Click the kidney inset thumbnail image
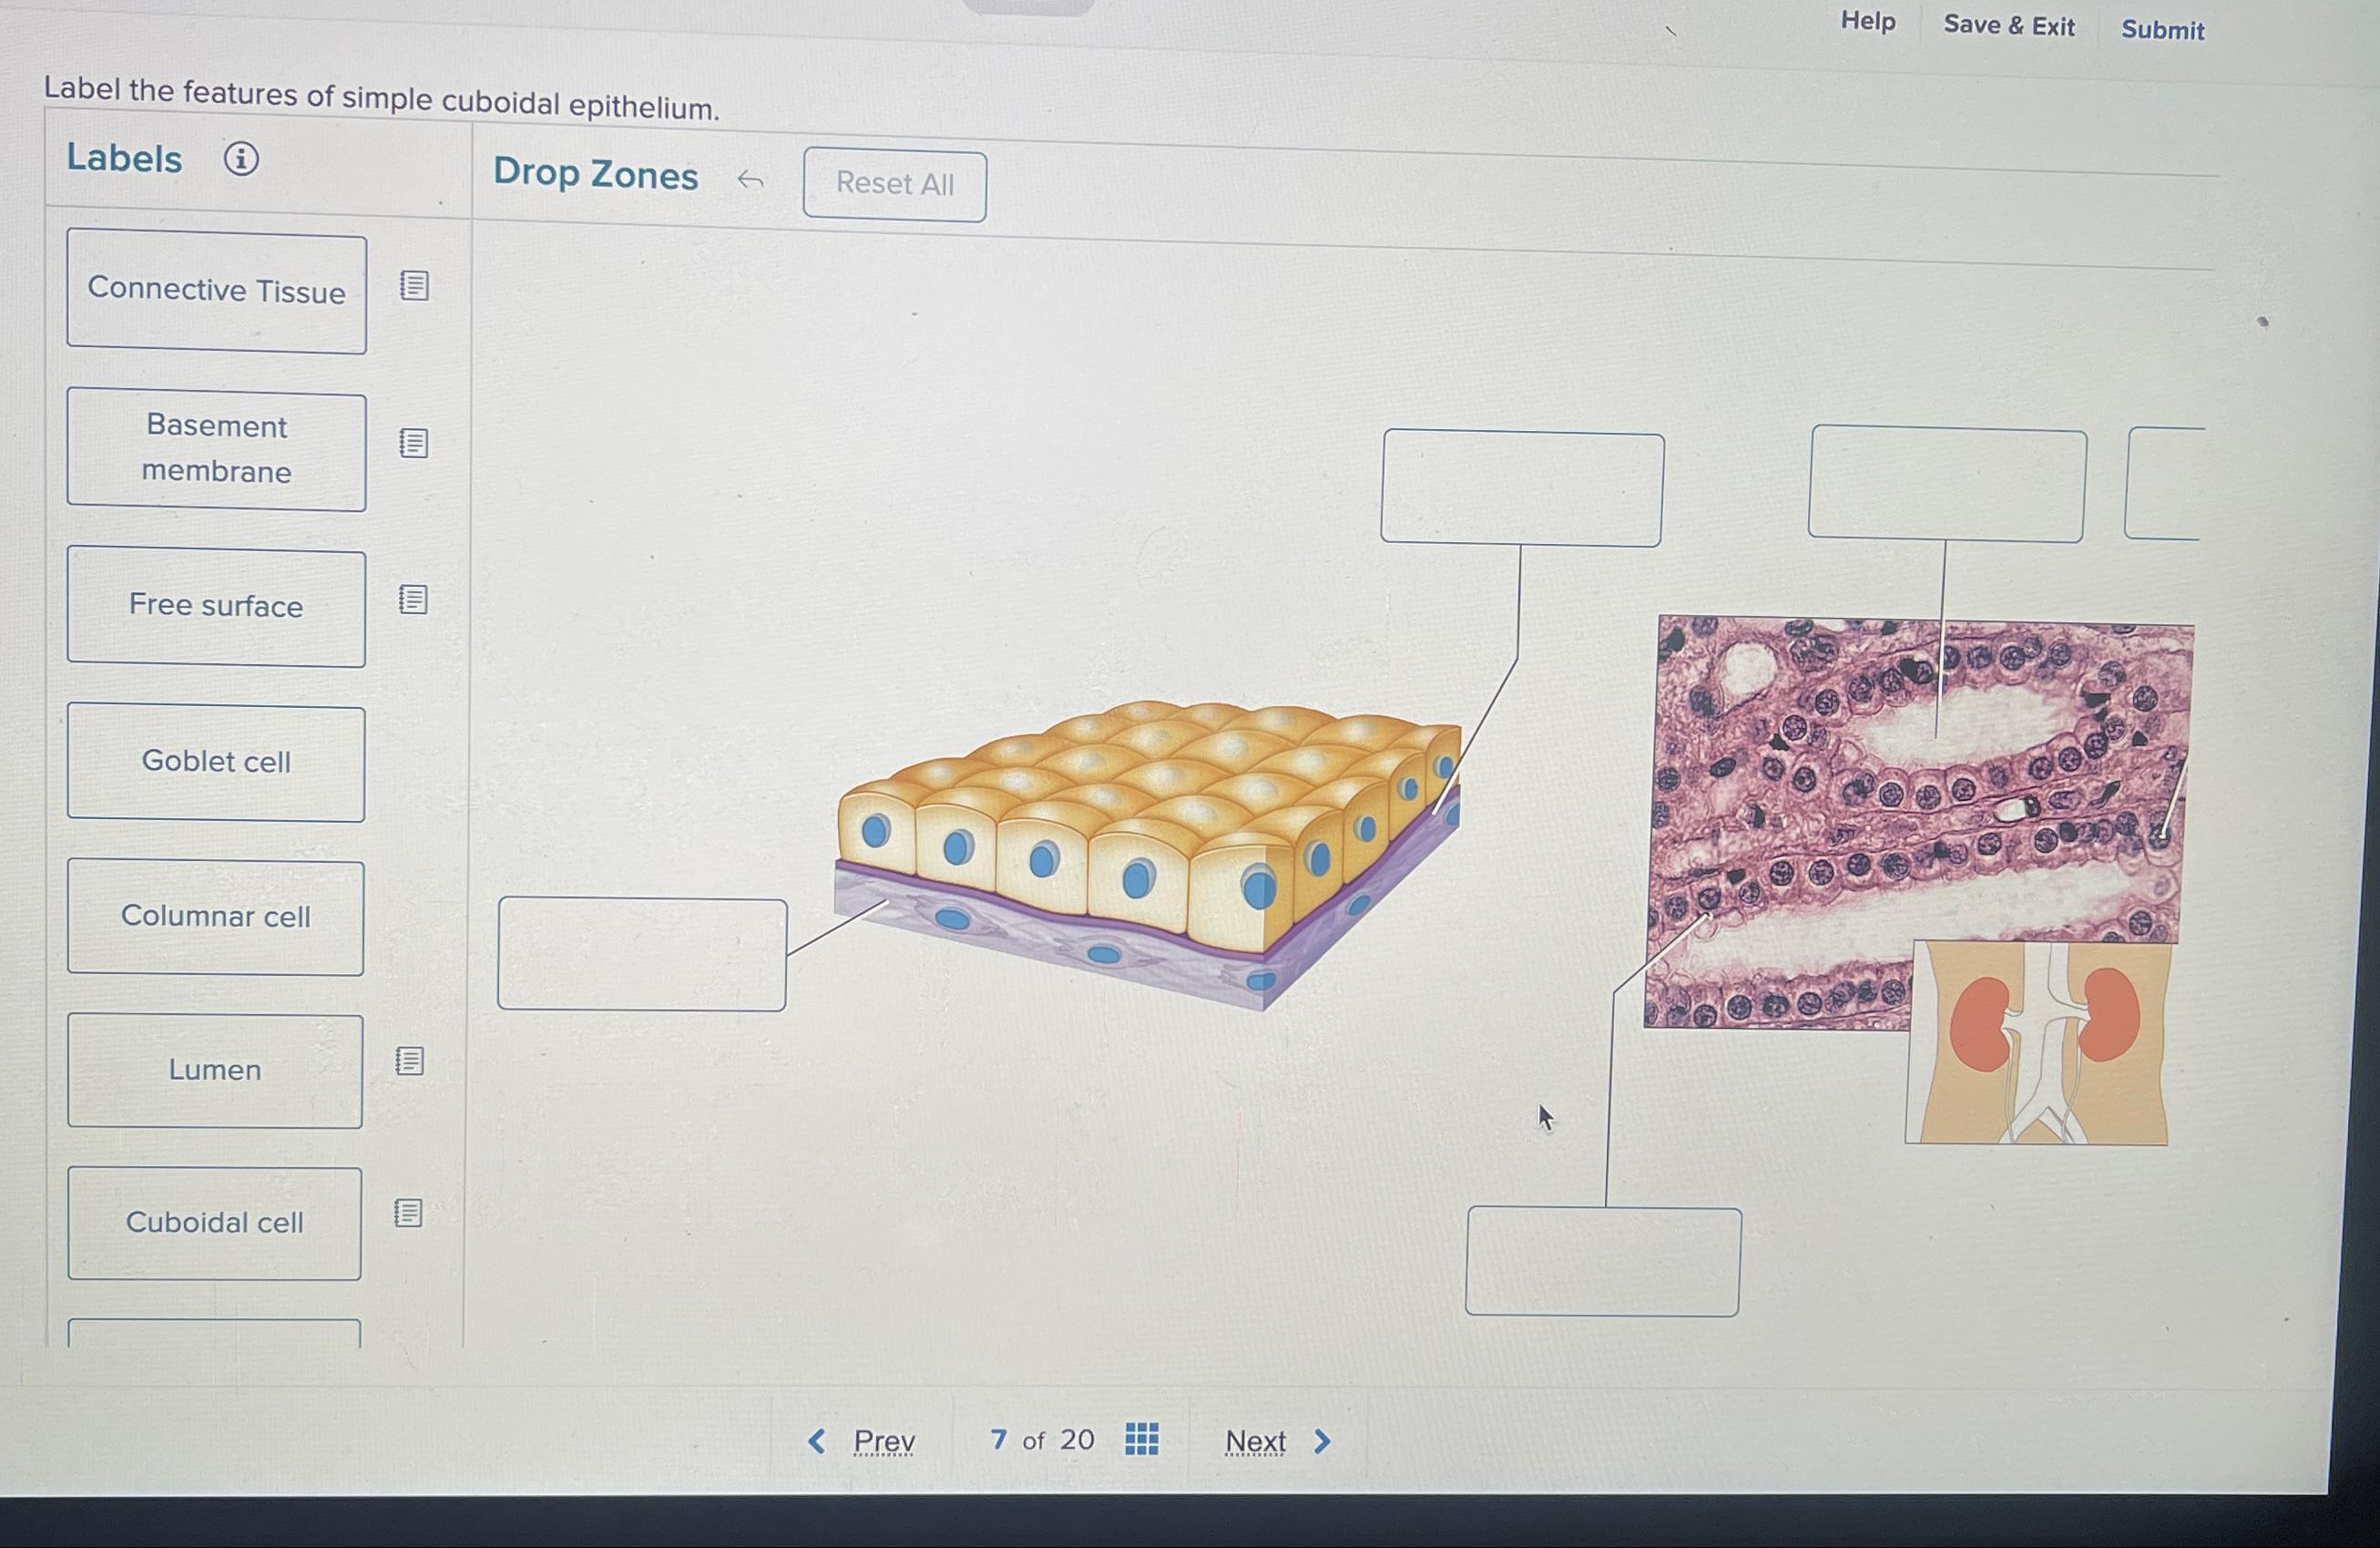Image resolution: width=2380 pixels, height=1548 pixels. click(2039, 1042)
